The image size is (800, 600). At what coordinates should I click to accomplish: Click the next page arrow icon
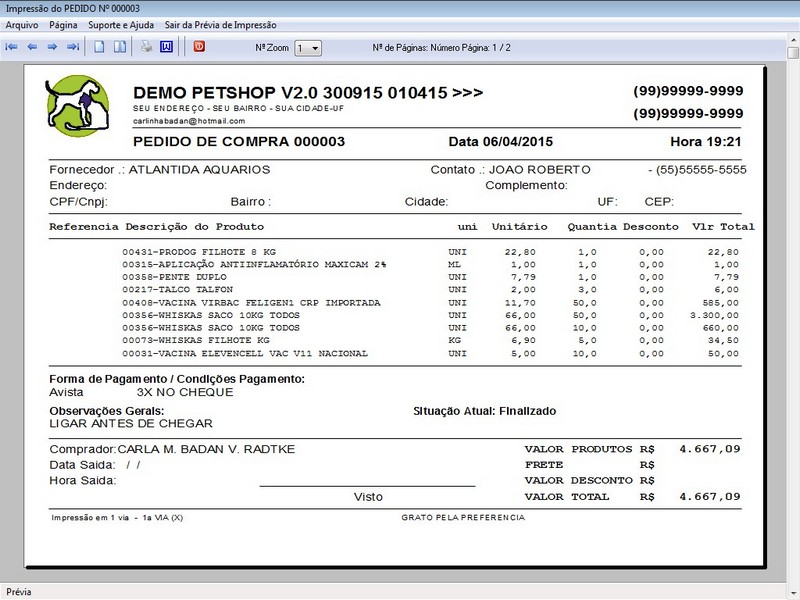[x=52, y=47]
